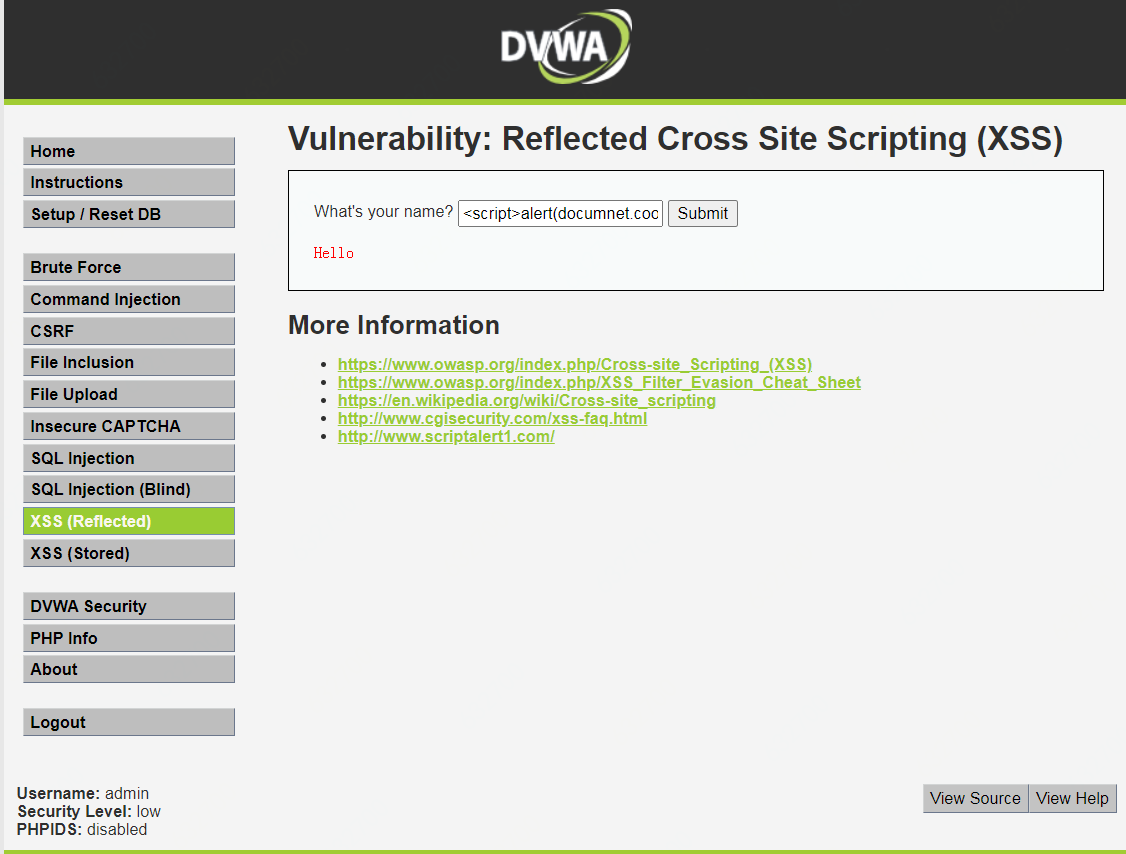The image size is (1126, 854).
Task: Open the Home menu item
Action: [129, 152]
